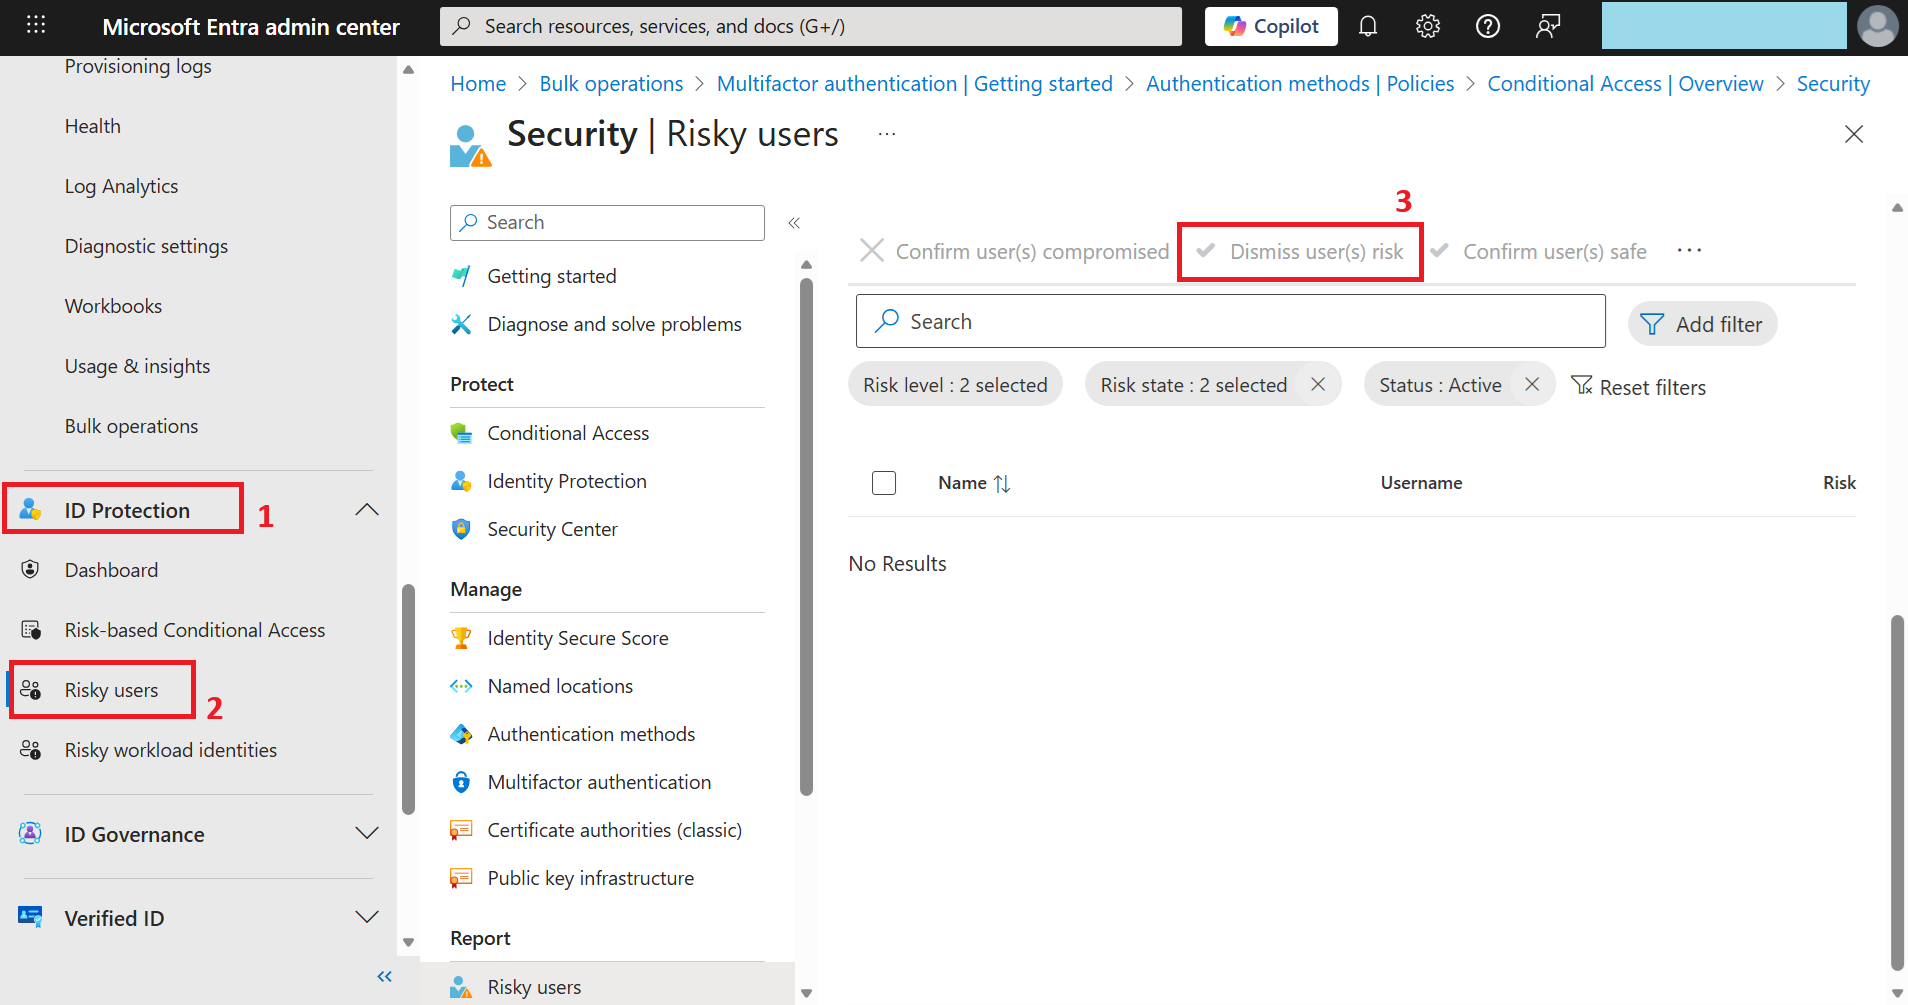Open the toolbar more options ellipsis
This screenshot has height=1005, width=1908.
(1689, 251)
